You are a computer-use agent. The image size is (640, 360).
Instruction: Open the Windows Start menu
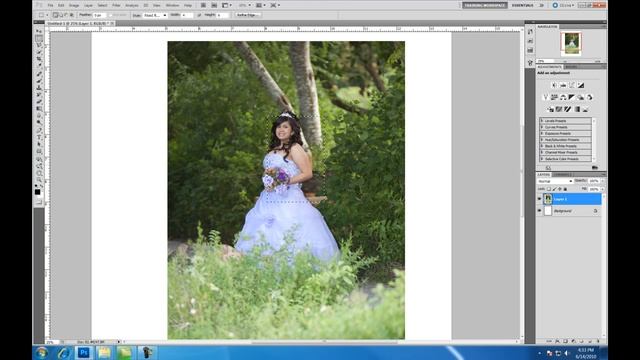(42, 353)
